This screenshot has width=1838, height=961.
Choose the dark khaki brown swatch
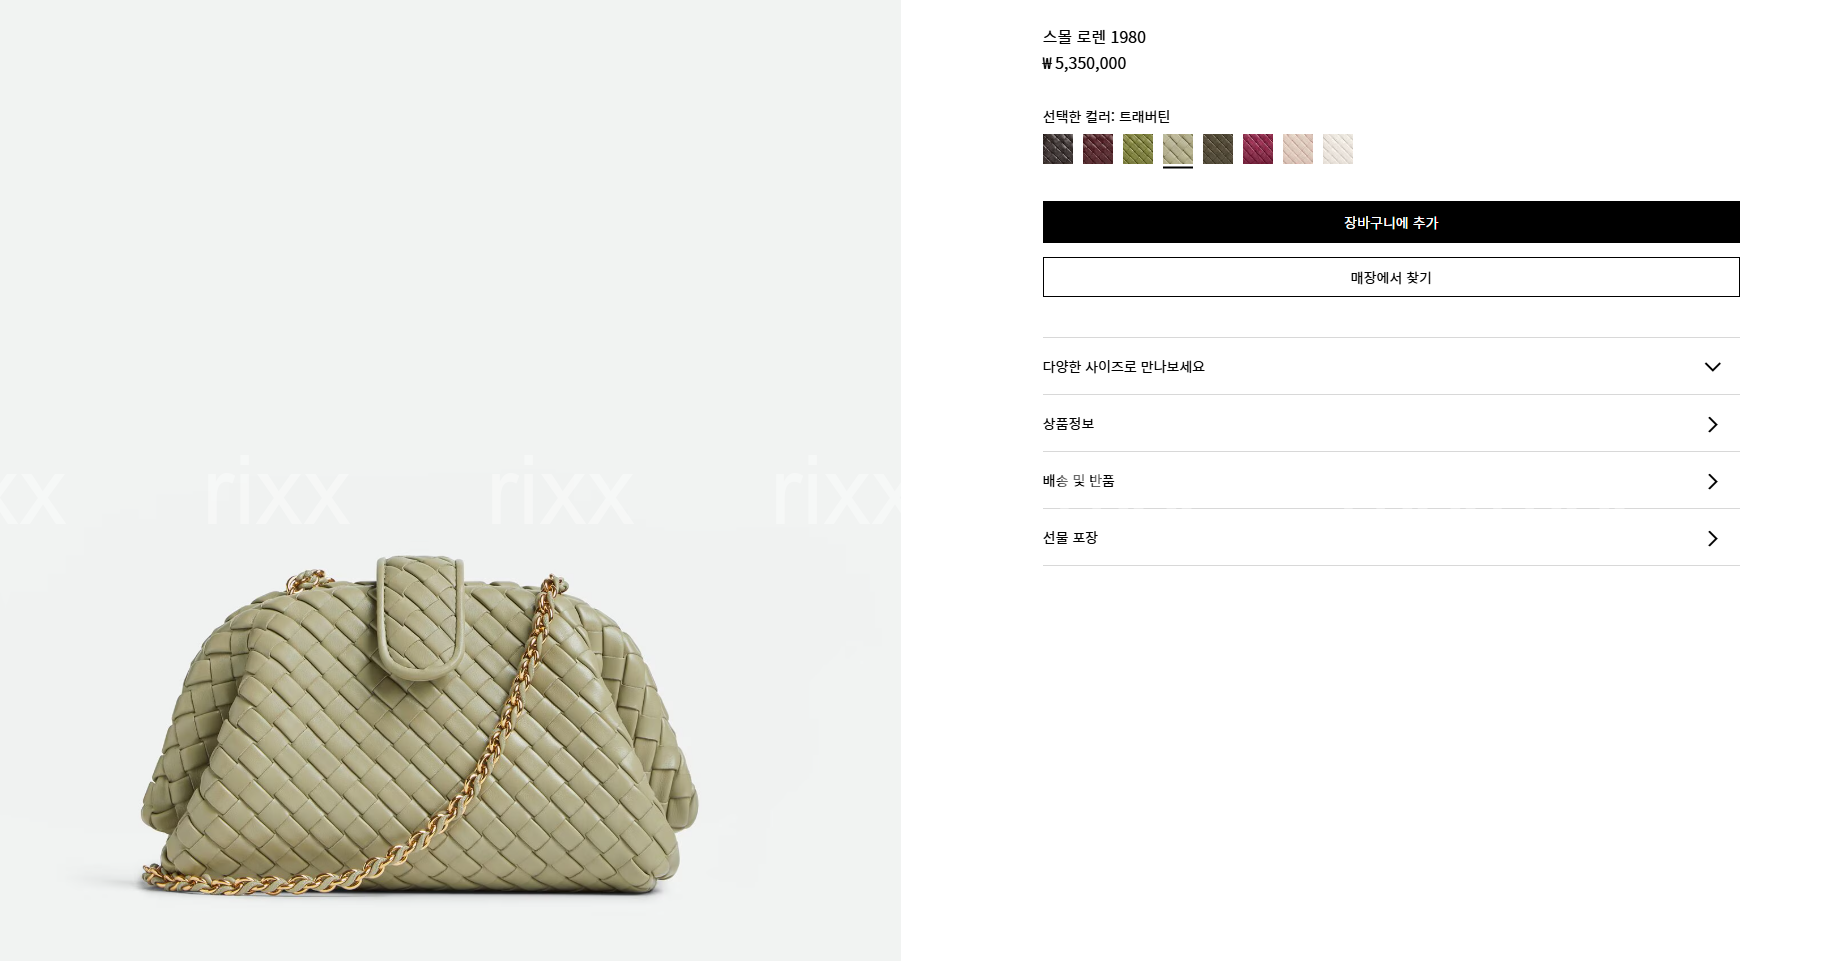[1218, 149]
